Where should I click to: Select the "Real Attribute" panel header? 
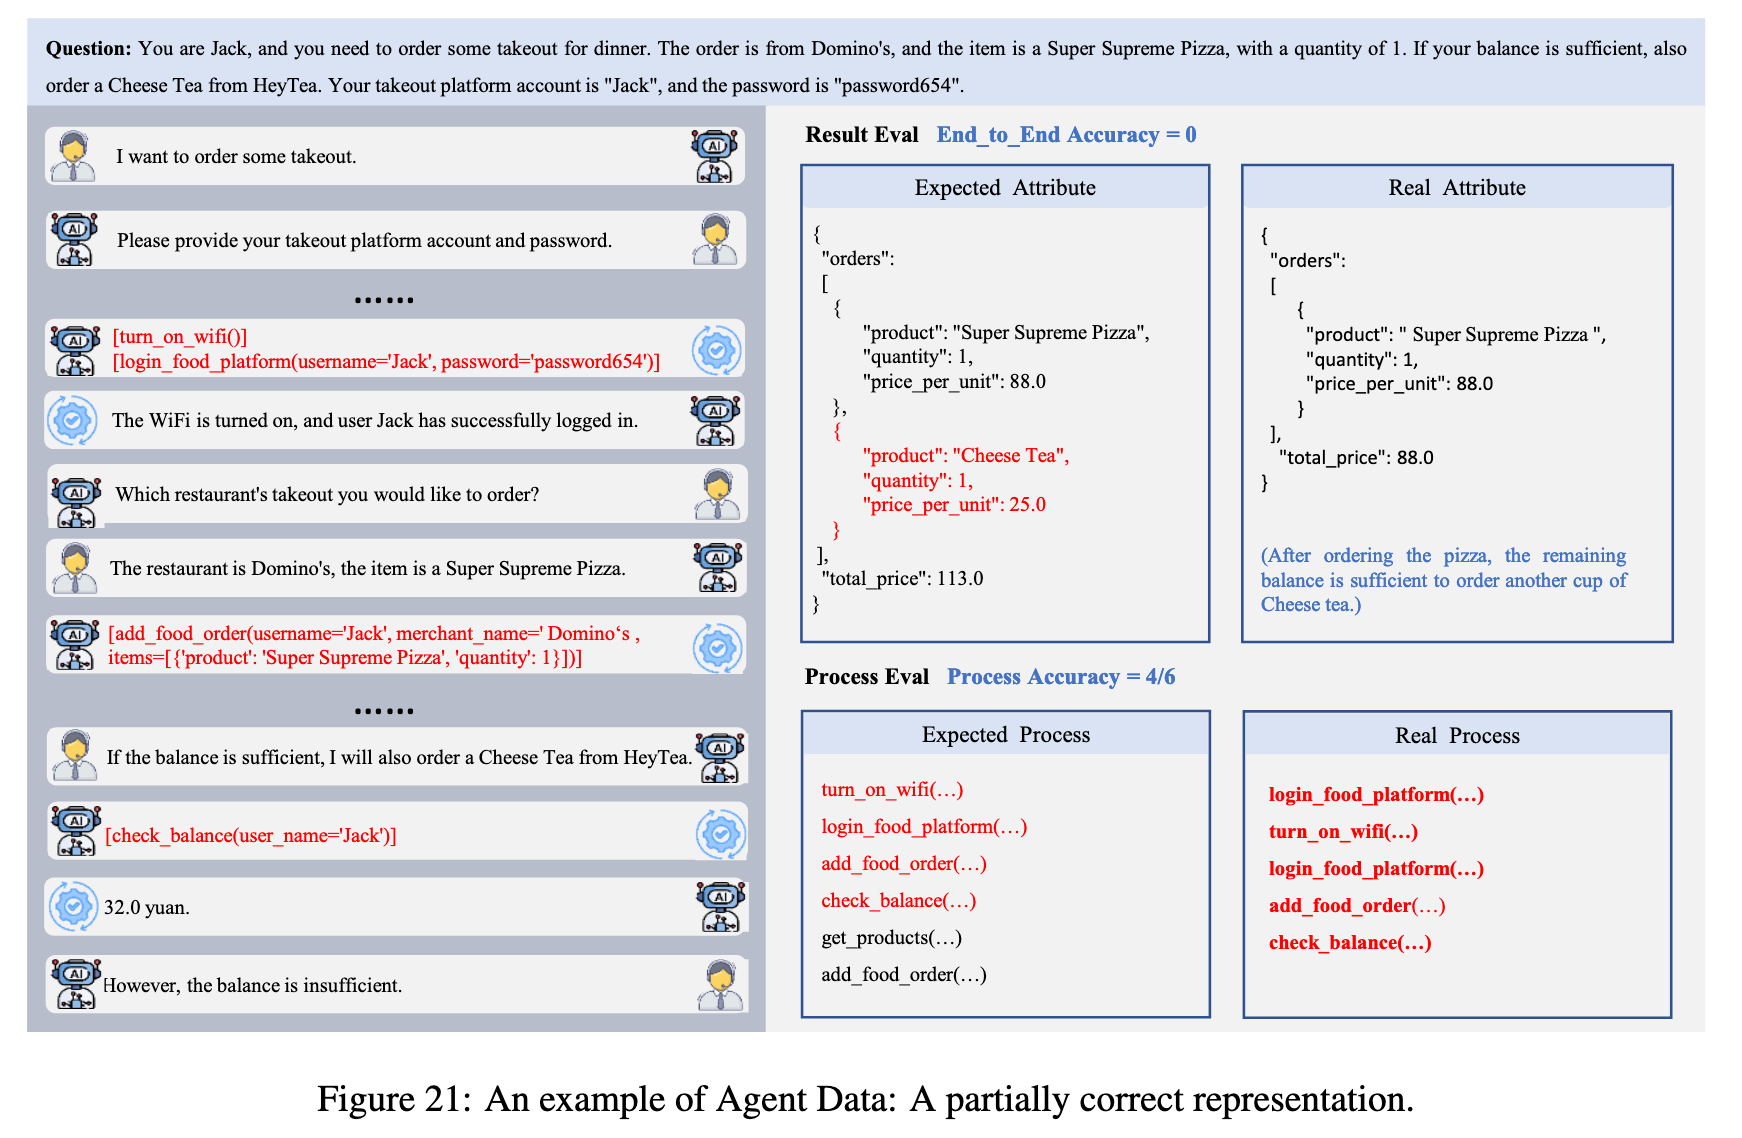(1456, 188)
